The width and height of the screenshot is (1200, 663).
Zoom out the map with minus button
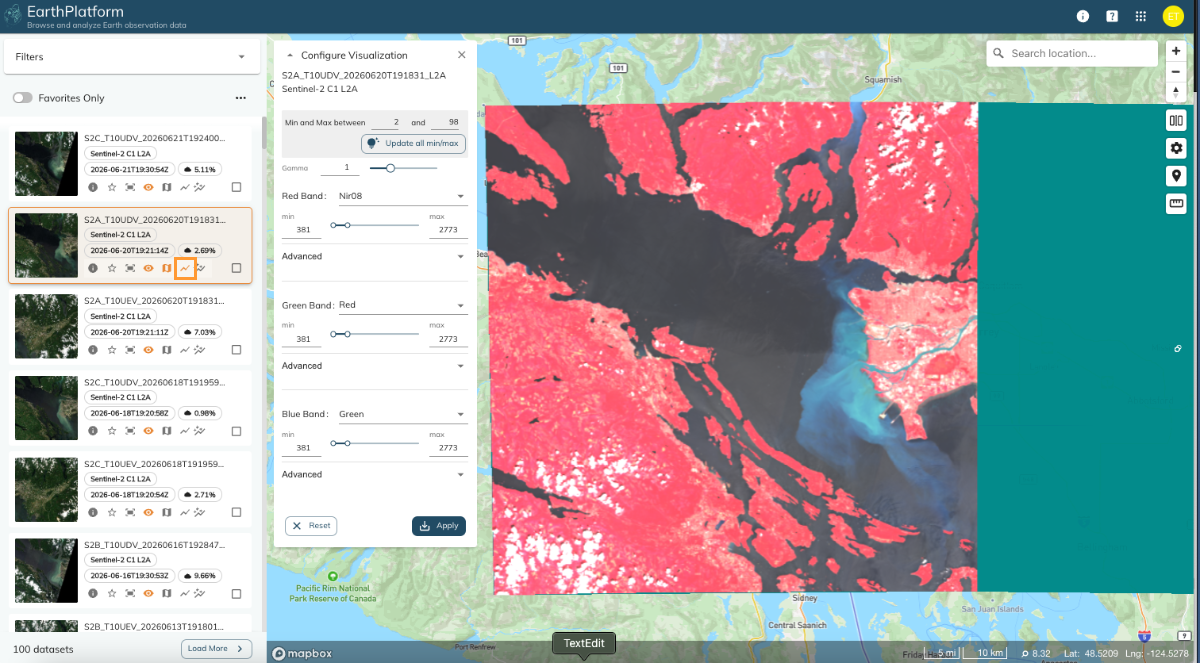pyautogui.click(x=1176, y=71)
